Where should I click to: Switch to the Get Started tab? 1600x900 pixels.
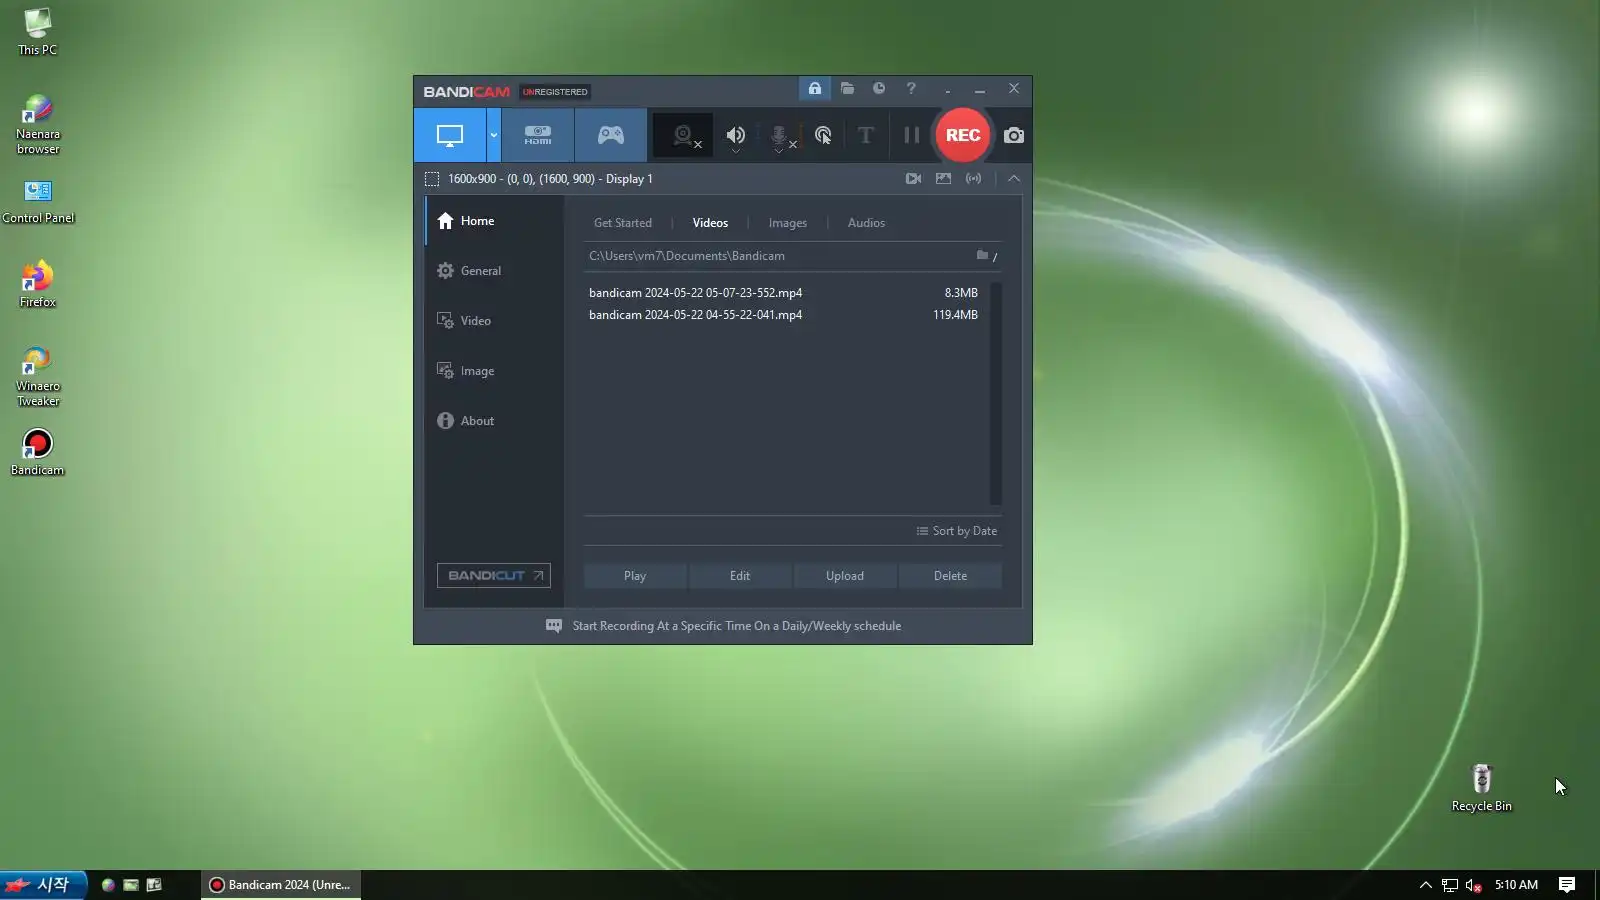pos(623,223)
